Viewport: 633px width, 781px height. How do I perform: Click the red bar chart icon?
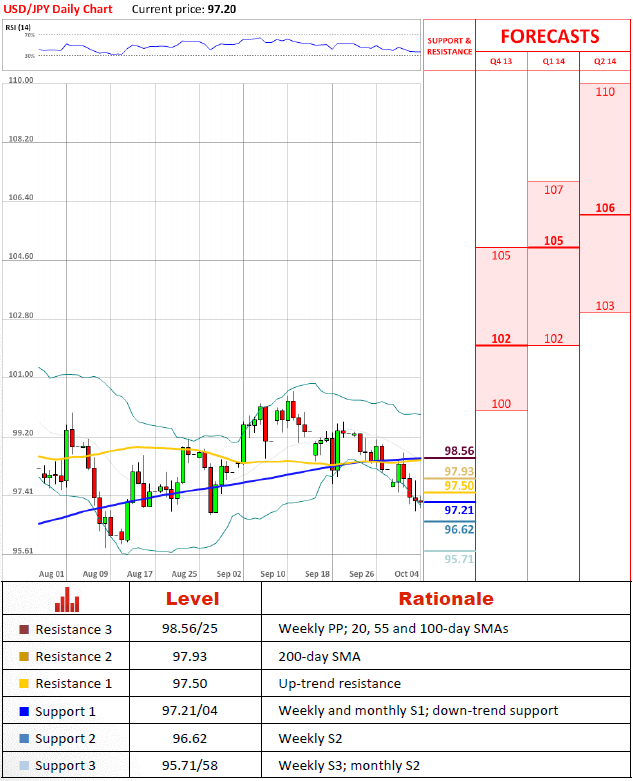pos(67,599)
